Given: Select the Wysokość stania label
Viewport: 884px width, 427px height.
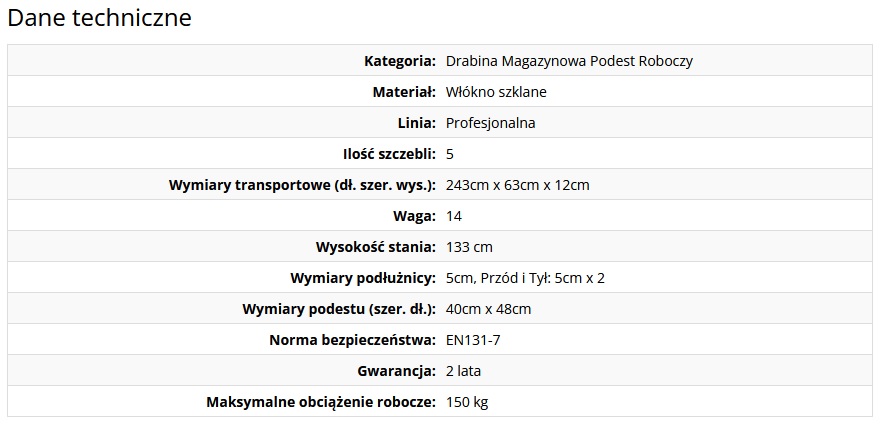Looking at the screenshot, I should [375, 247].
